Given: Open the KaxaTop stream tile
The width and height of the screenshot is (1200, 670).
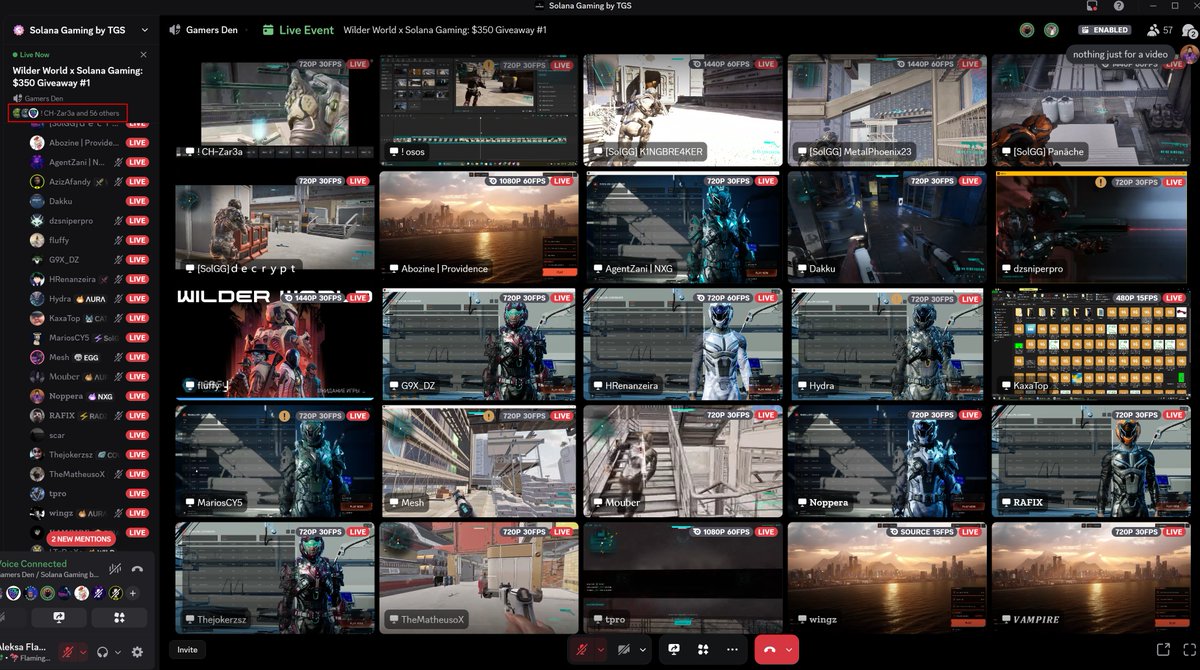Looking at the screenshot, I should pos(1091,342).
